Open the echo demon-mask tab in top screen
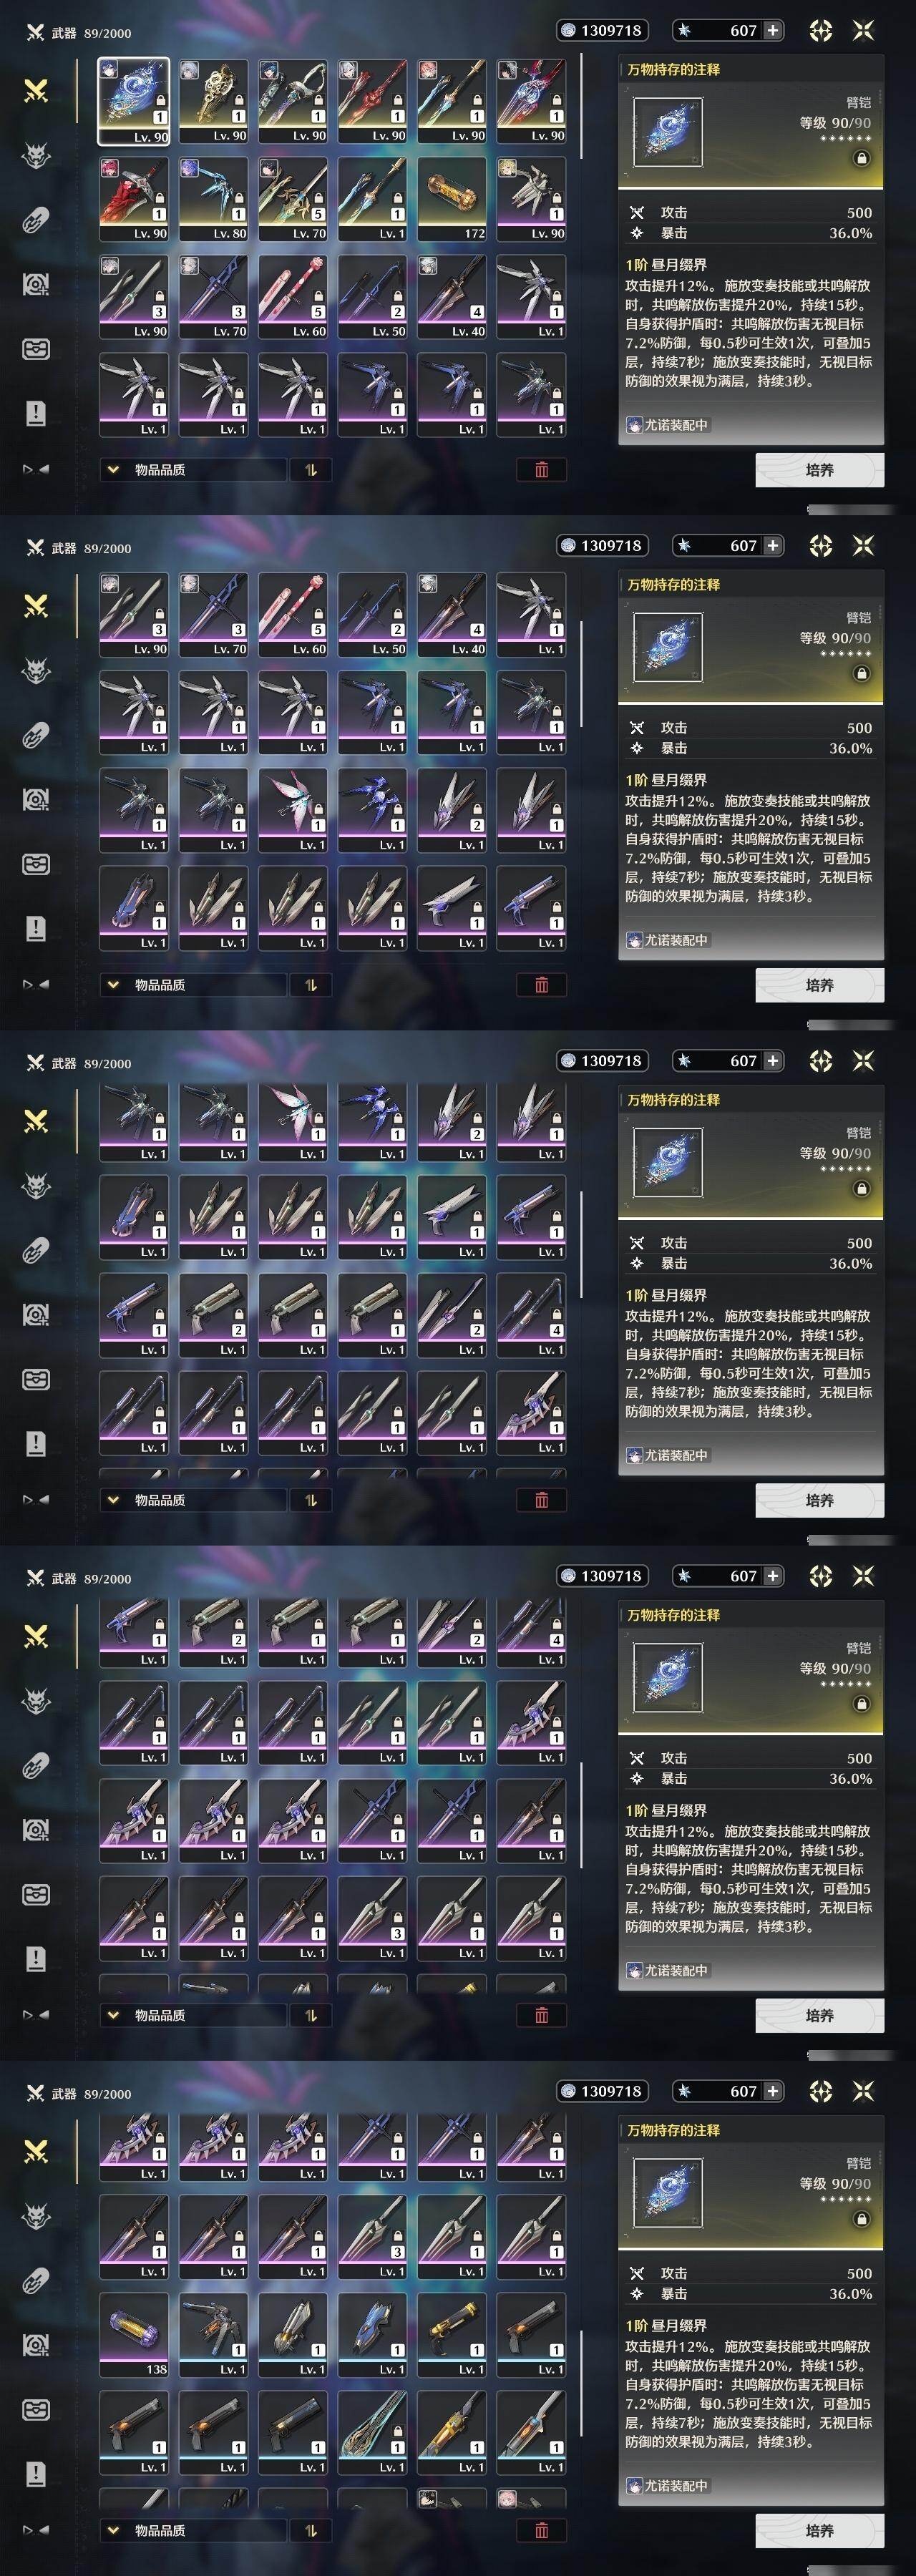Viewport: 916px width, 2576px height. (36, 155)
